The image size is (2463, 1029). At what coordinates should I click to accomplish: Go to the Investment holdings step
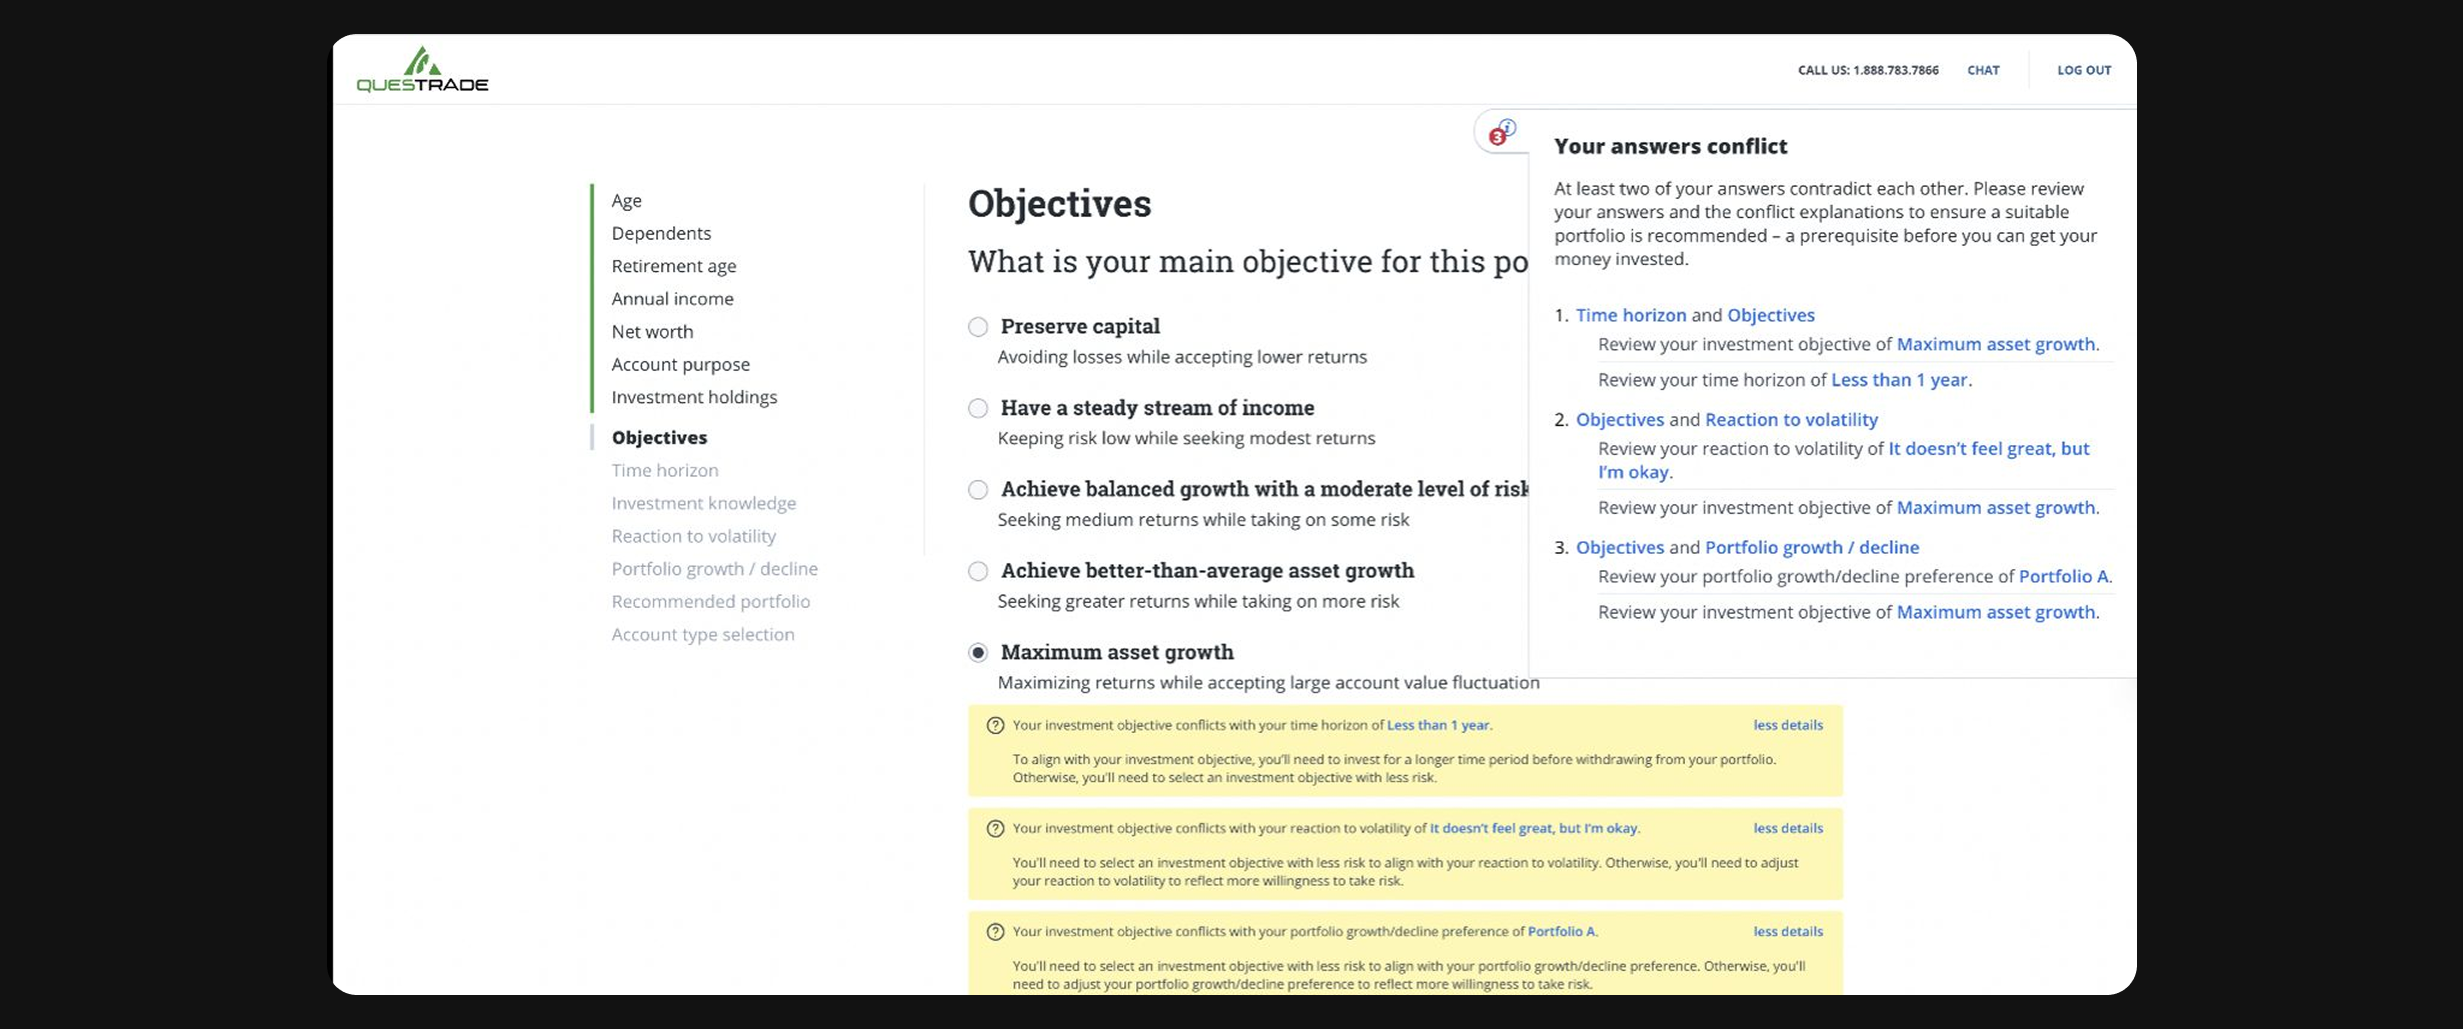[694, 397]
